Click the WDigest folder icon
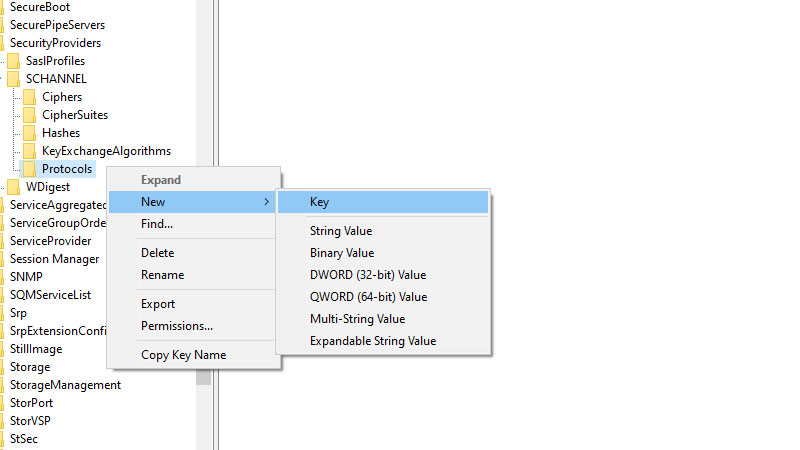The image size is (800, 450). (x=14, y=187)
